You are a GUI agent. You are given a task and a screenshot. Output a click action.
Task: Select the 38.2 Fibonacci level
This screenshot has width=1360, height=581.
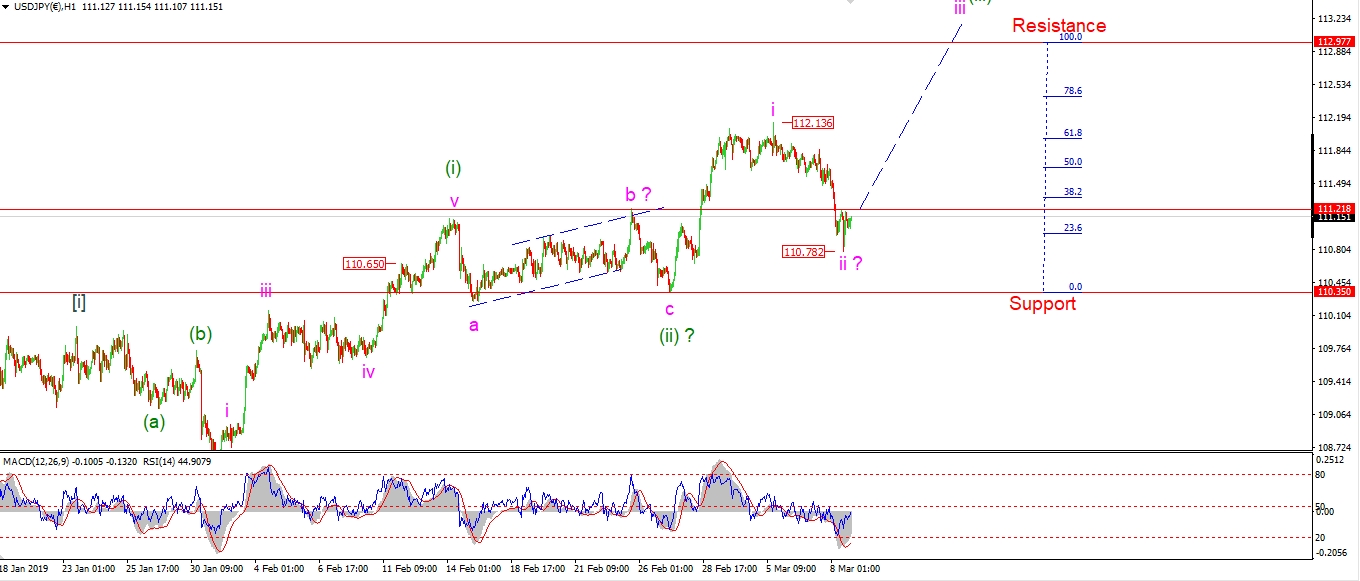point(1072,192)
